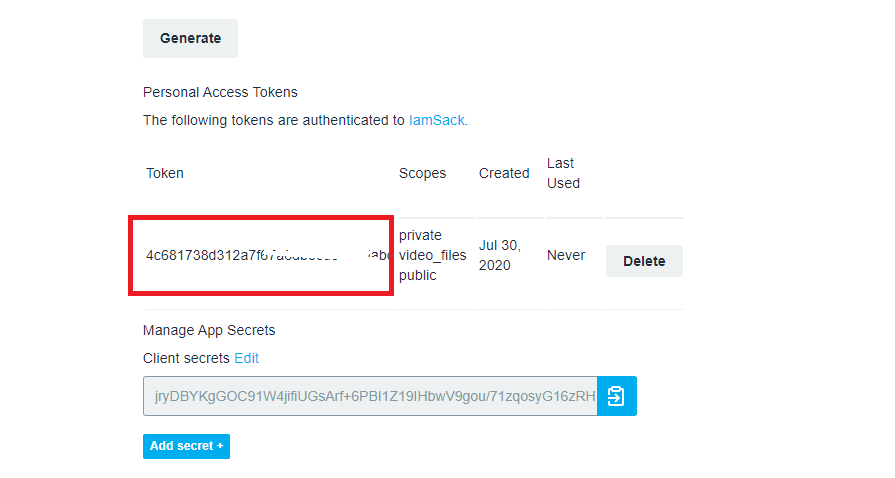Edit the client secrets

click(x=246, y=358)
